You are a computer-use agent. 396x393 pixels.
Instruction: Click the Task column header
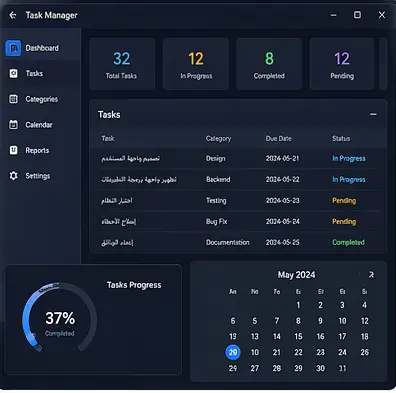(x=108, y=138)
